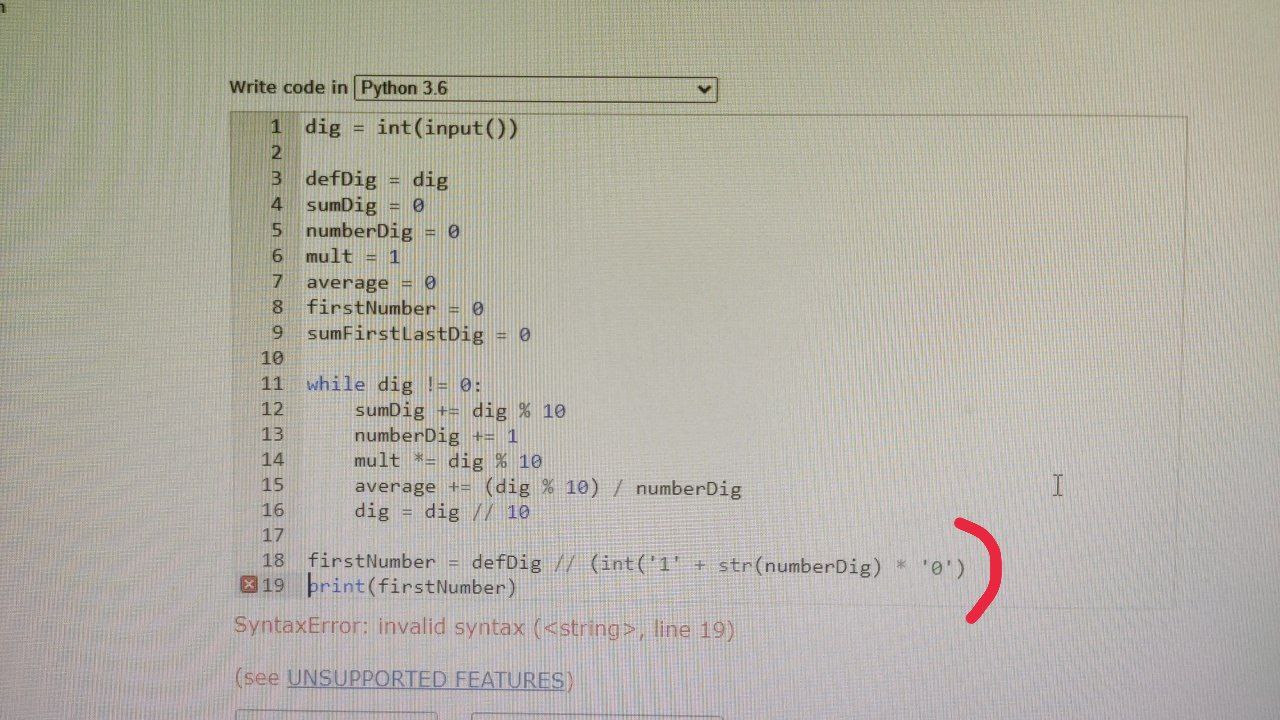1280x720 pixels.
Task: Click the line 'numberDig = 0'
Action: (x=382, y=231)
